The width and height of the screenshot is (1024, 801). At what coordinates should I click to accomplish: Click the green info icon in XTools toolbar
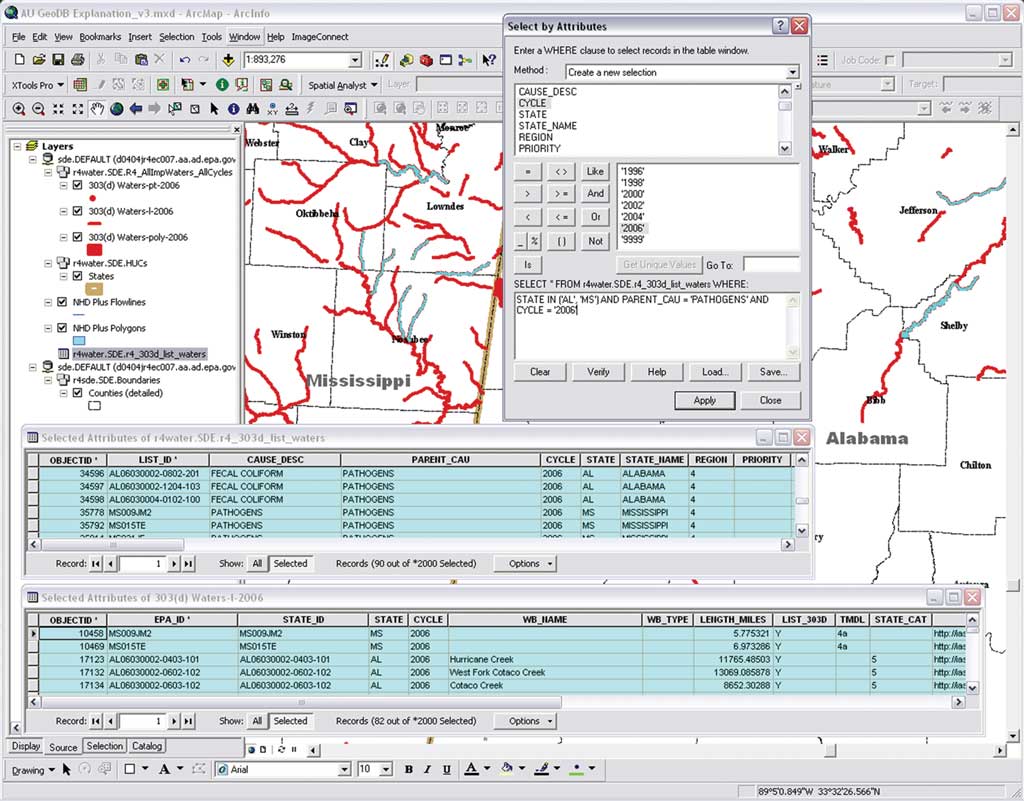click(x=223, y=84)
